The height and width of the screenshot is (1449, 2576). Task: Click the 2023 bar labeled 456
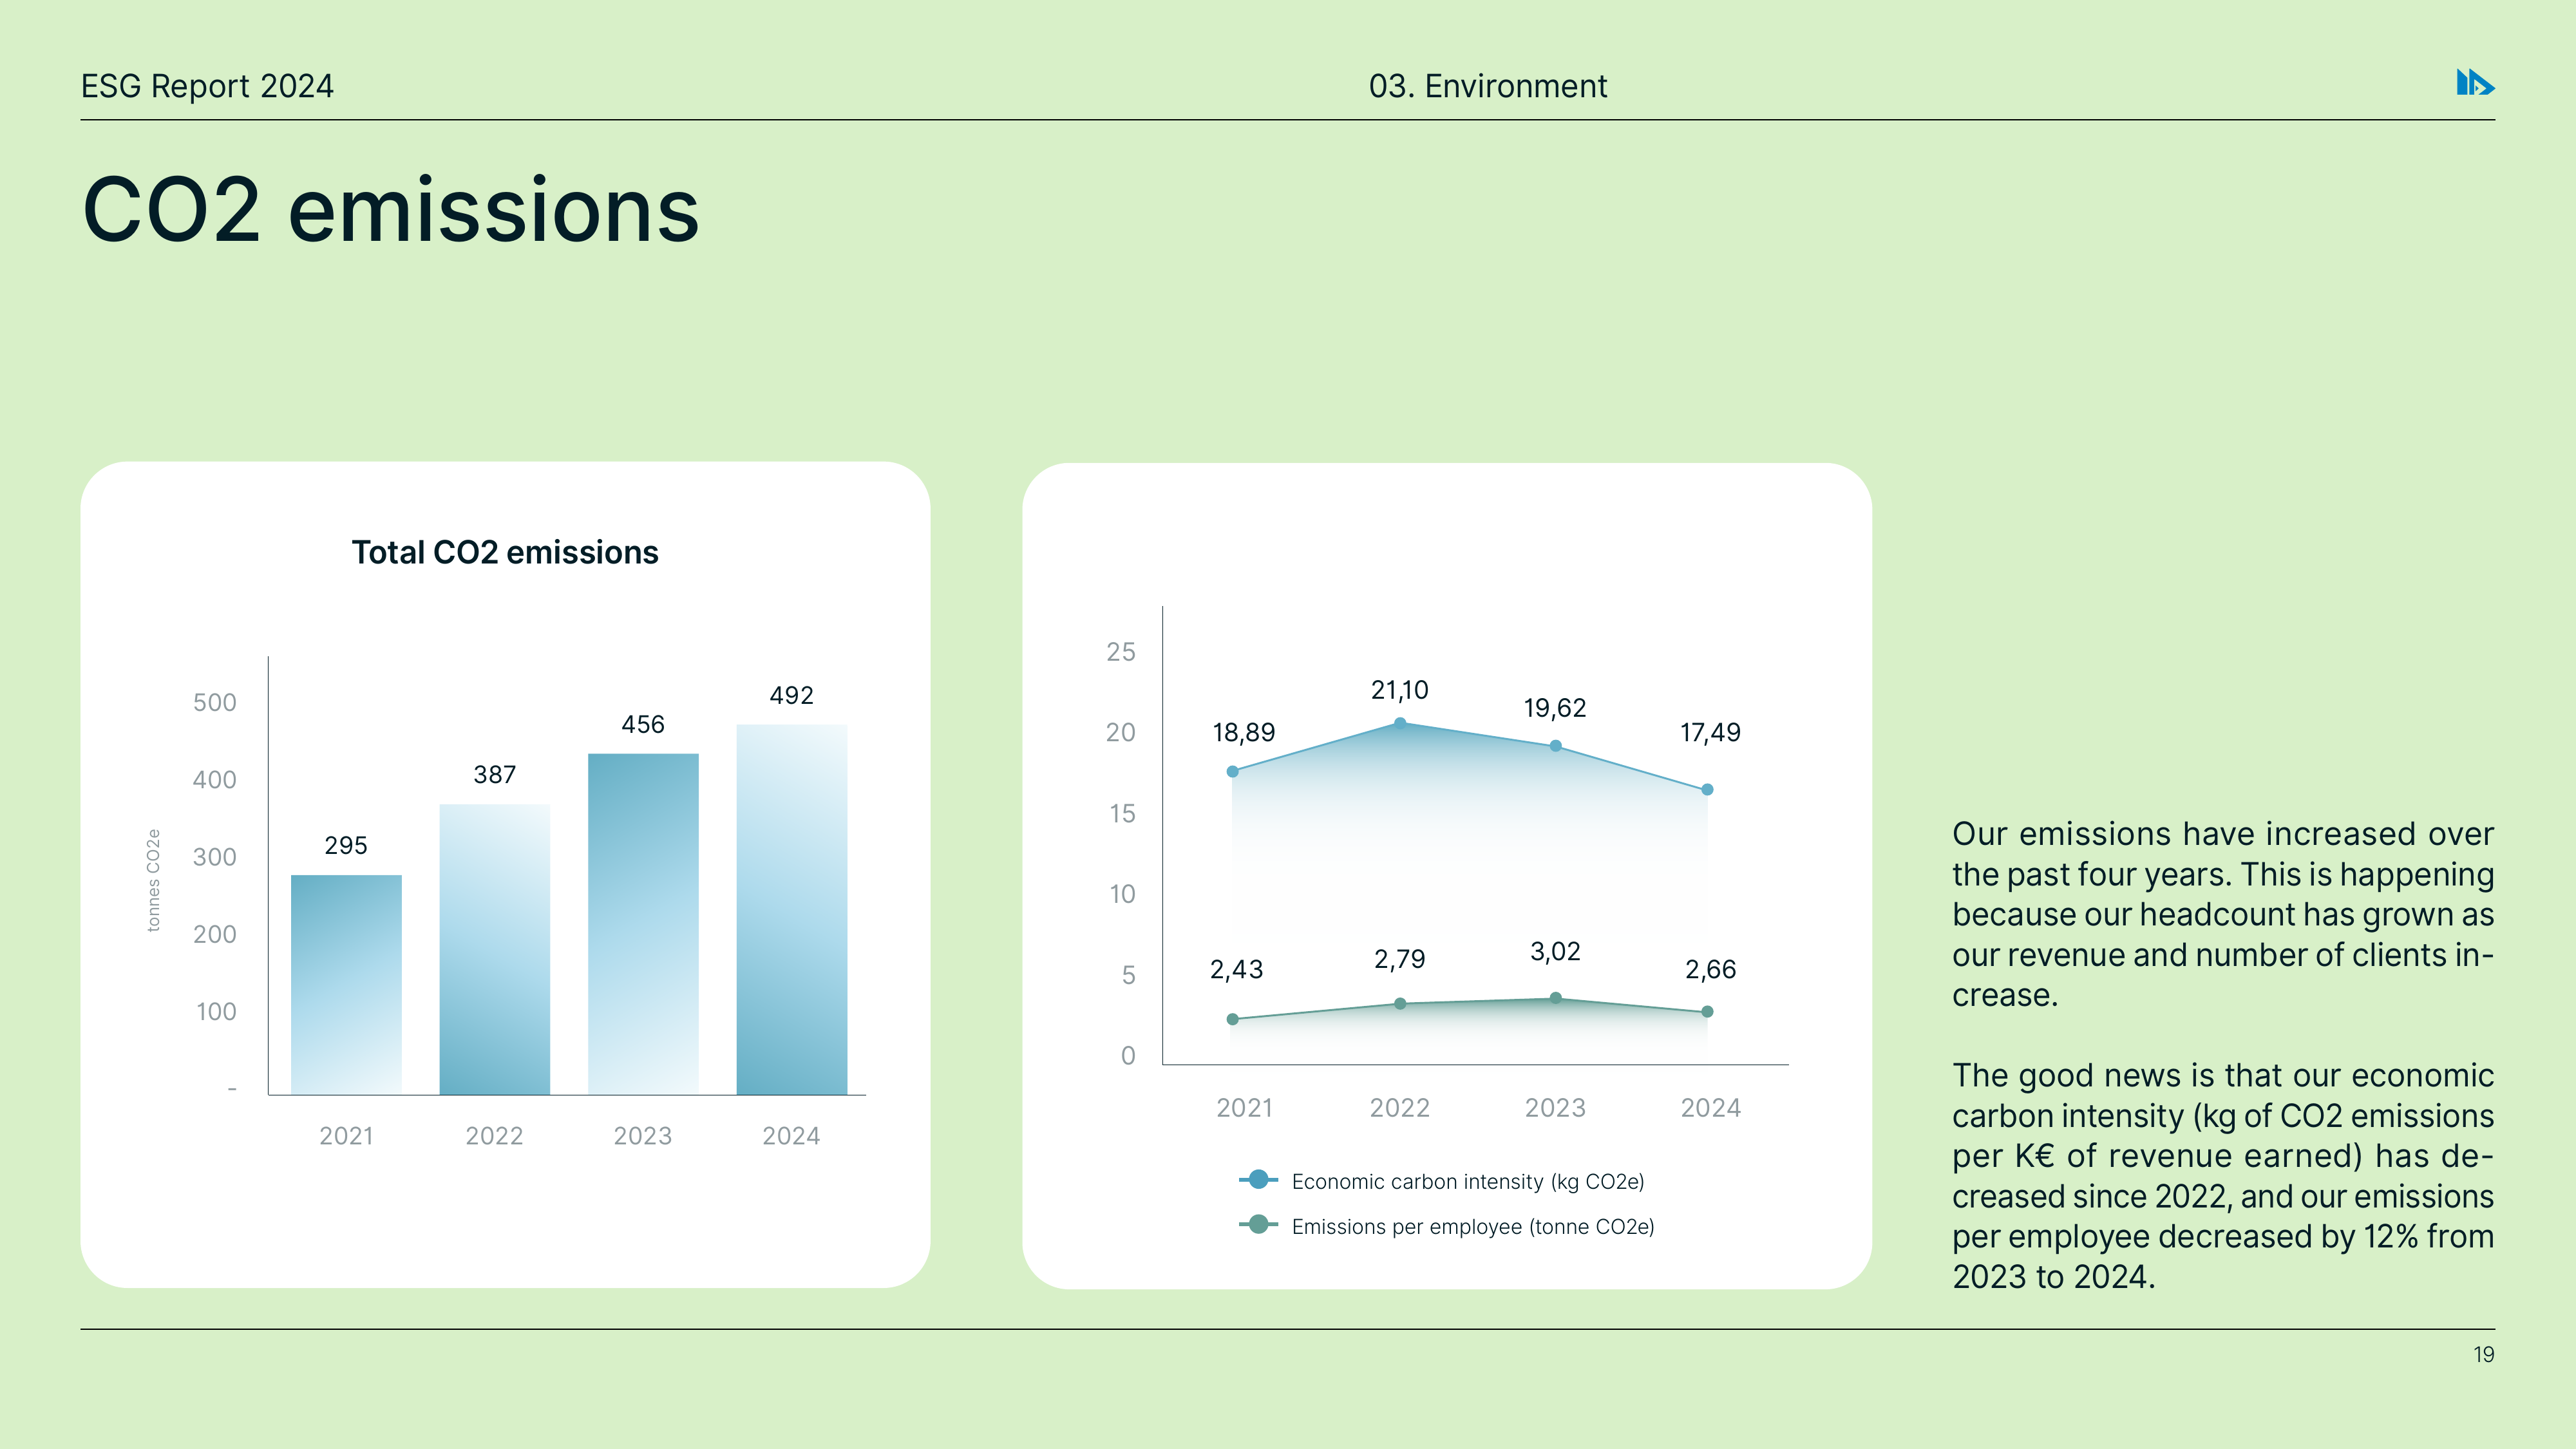pos(643,924)
